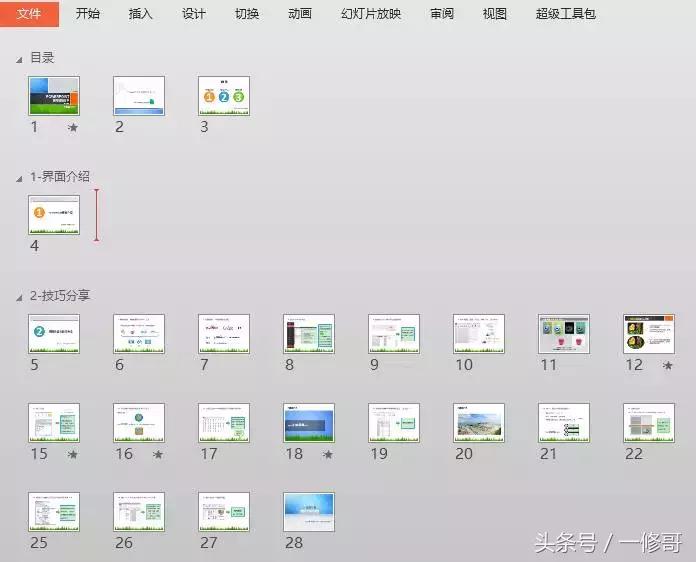
Task: Open the 幻灯片放映 slide show tab
Action: click(371, 14)
